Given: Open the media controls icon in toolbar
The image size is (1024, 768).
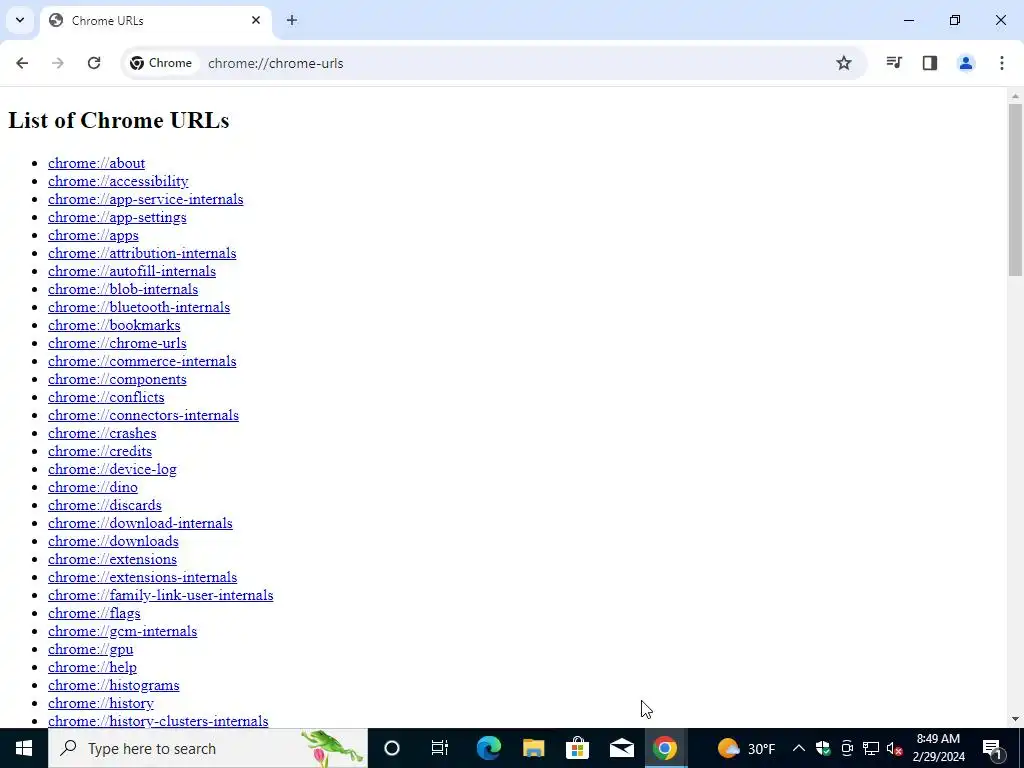Looking at the screenshot, I should pos(894,63).
